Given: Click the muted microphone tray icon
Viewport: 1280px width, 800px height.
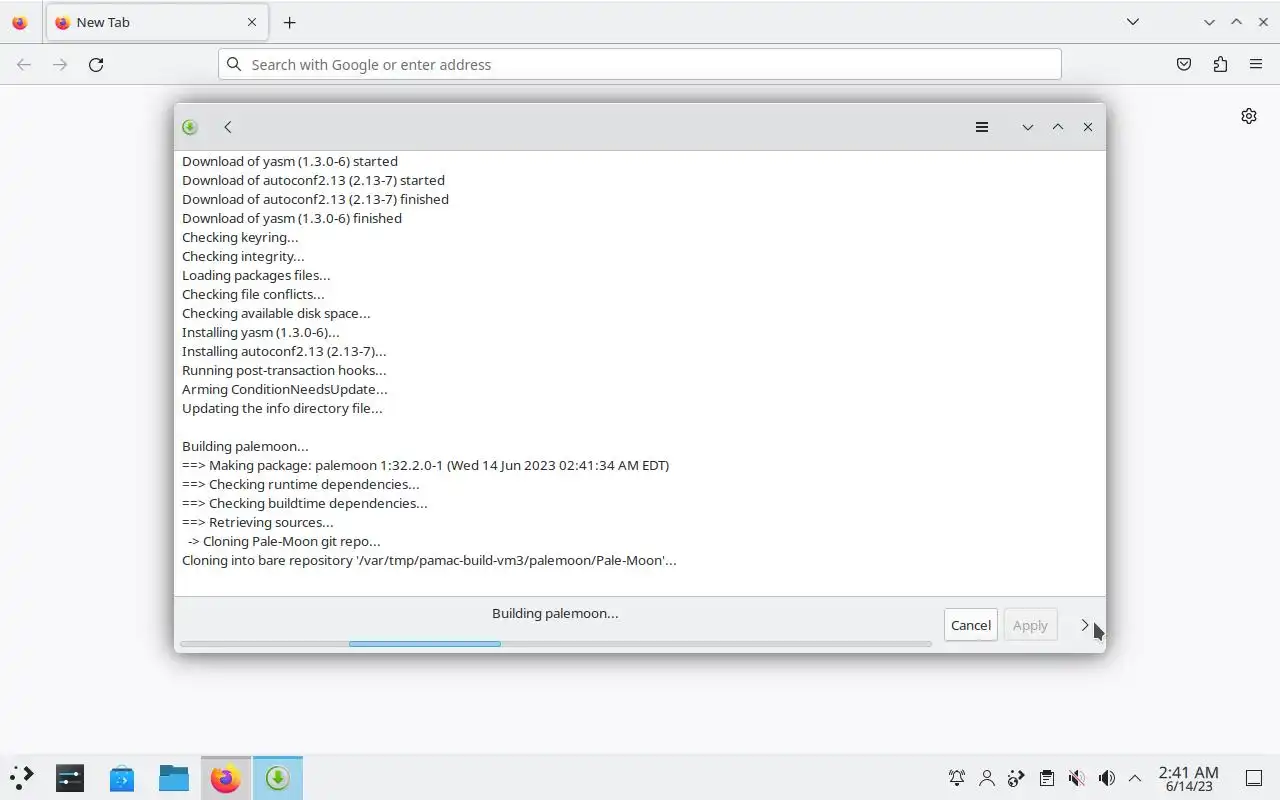Looking at the screenshot, I should pos(1077,778).
